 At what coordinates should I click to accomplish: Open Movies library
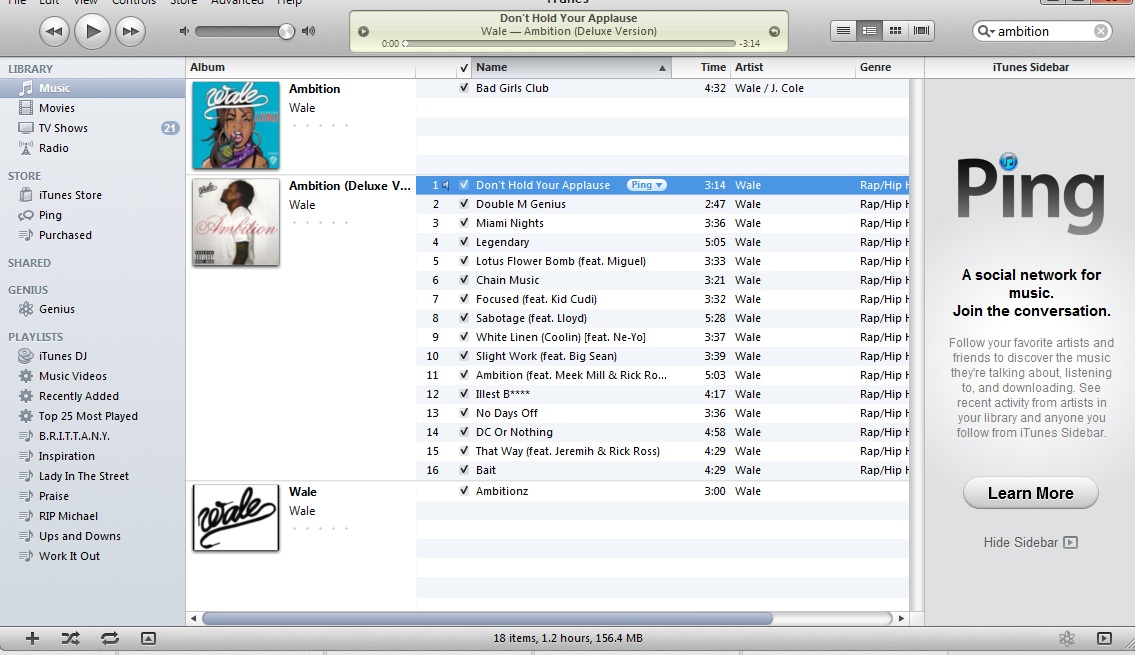(56, 108)
